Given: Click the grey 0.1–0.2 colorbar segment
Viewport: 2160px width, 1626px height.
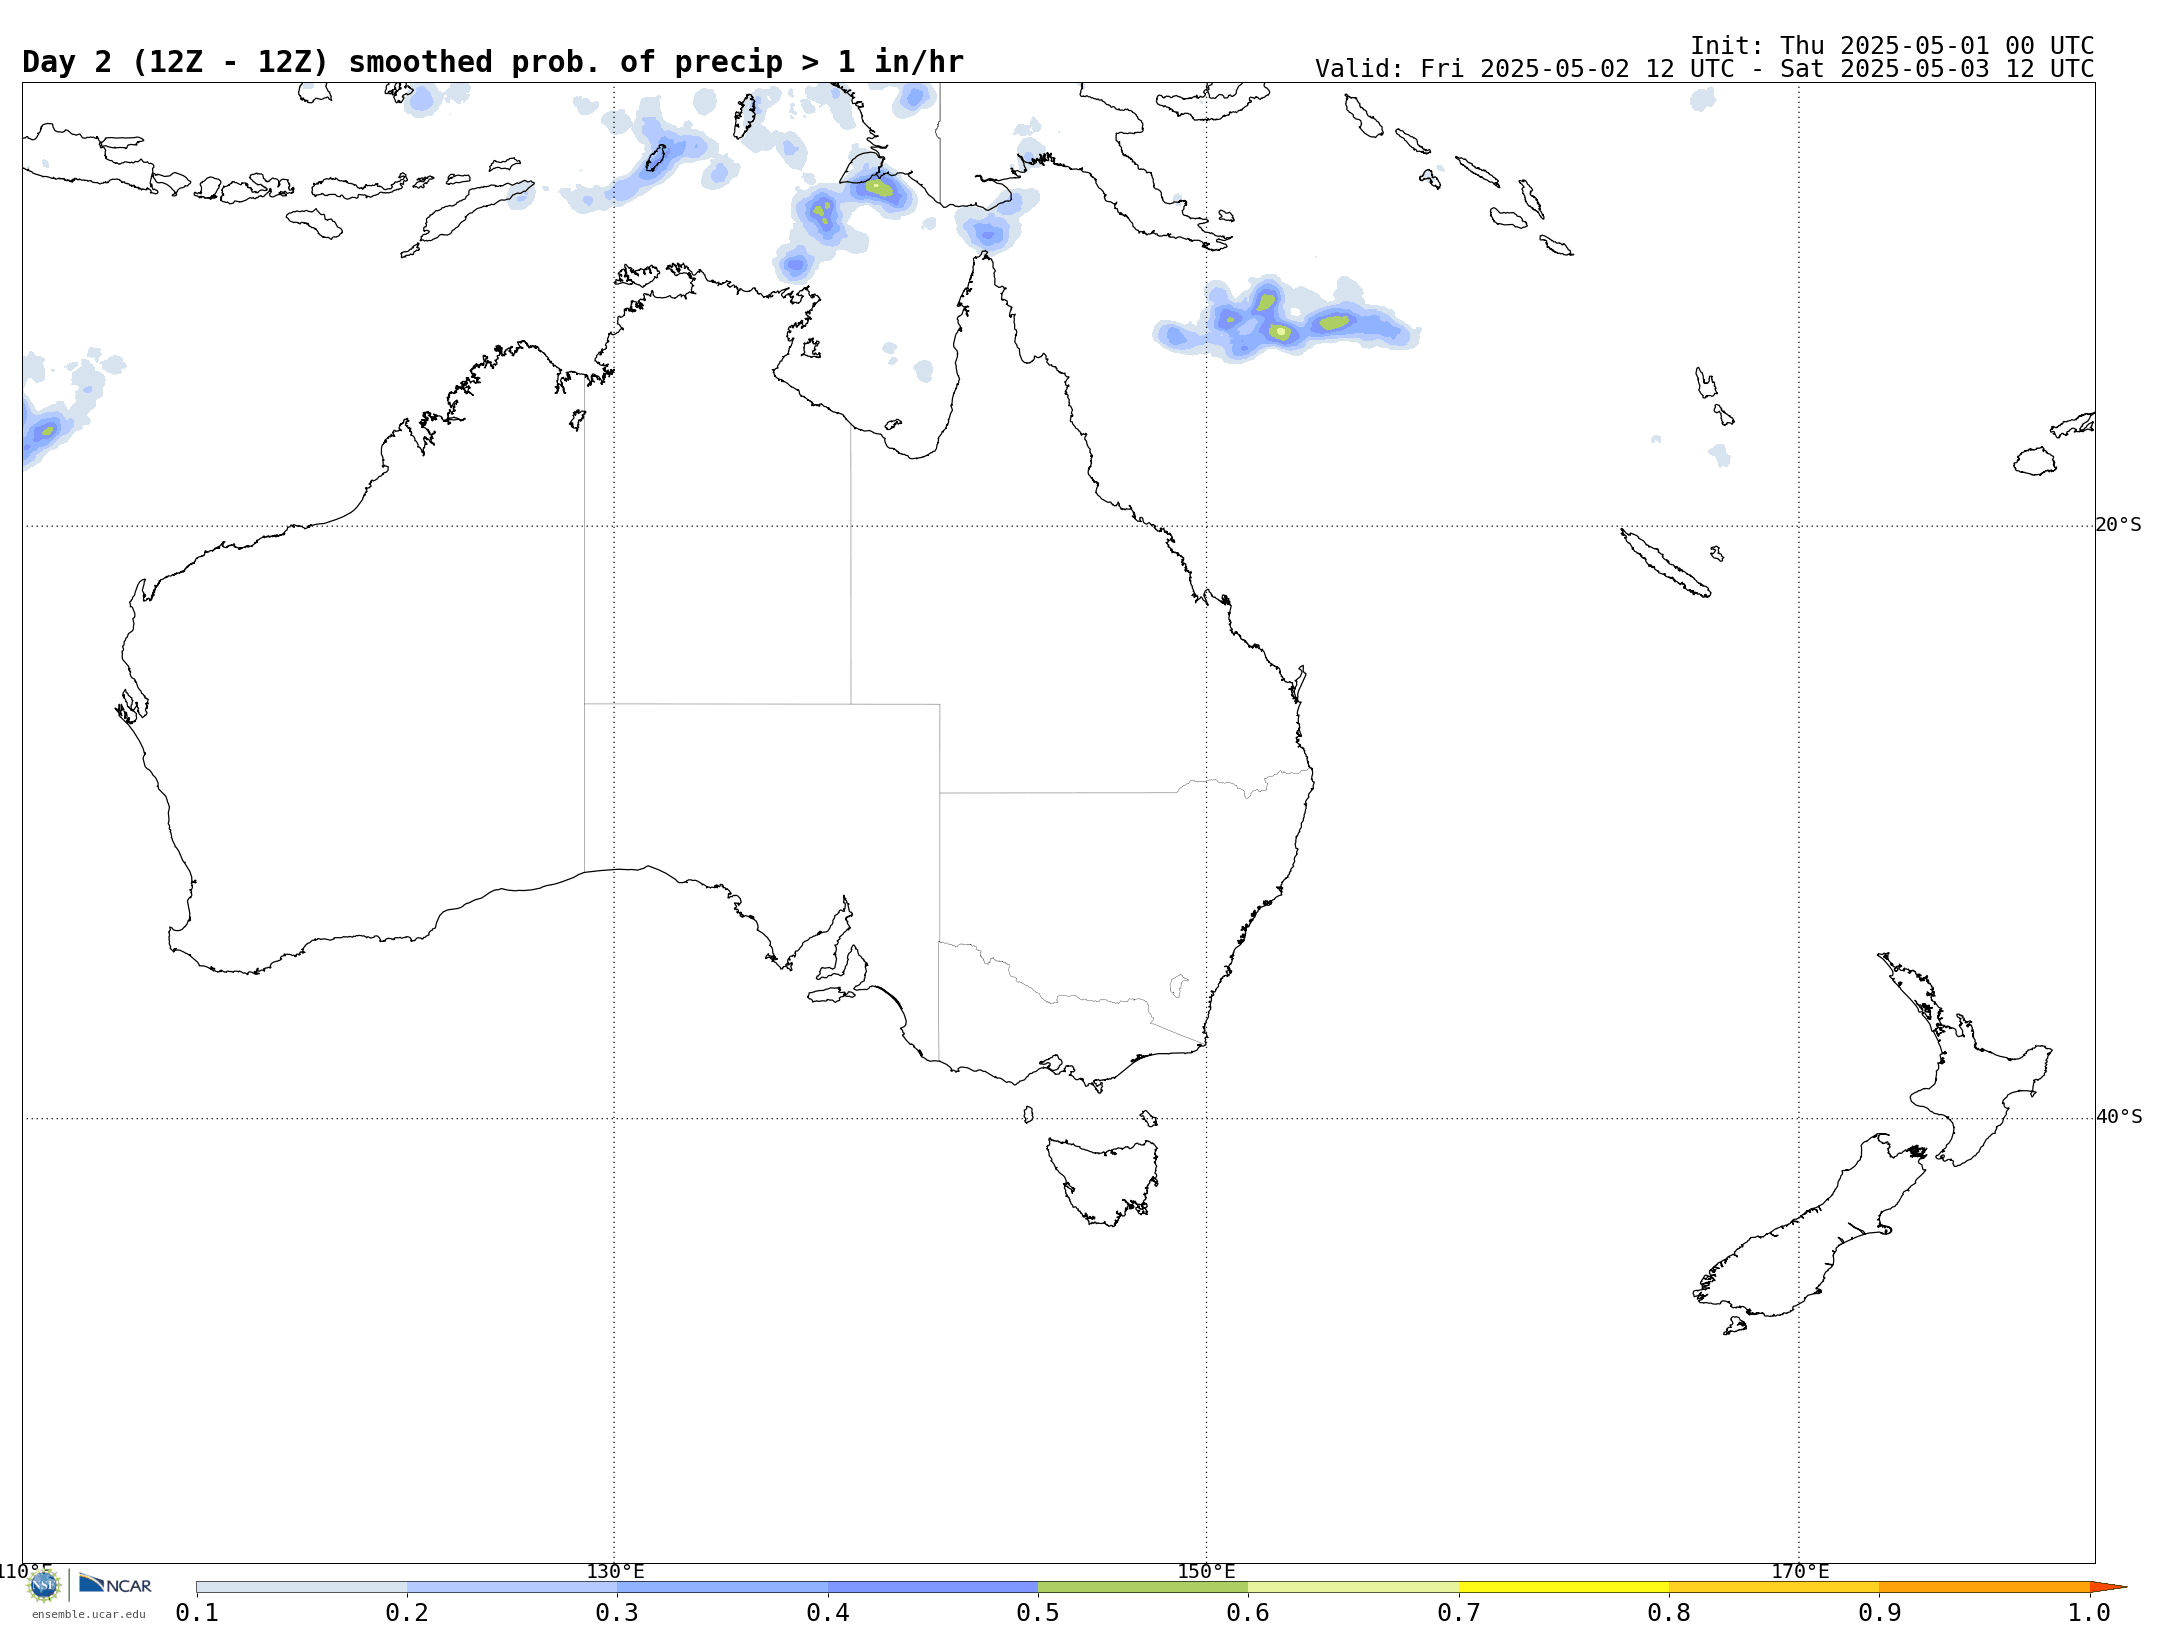Looking at the screenshot, I should point(302,1587).
